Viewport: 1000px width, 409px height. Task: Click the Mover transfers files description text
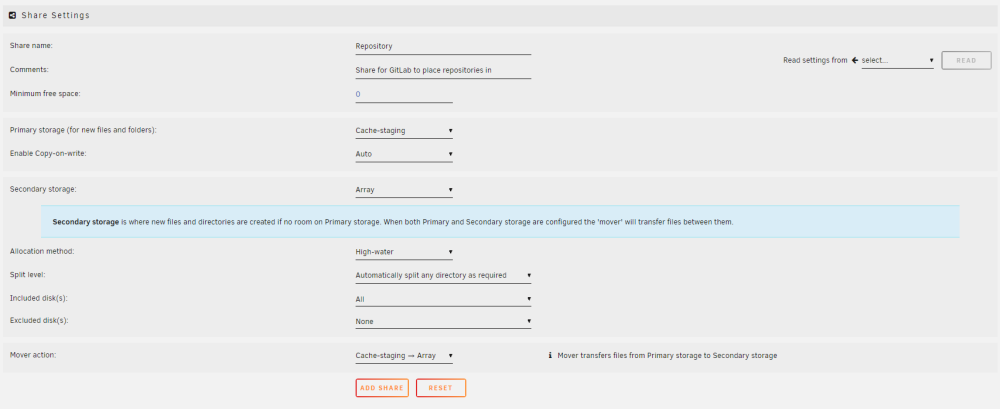pyautogui.click(x=667, y=355)
